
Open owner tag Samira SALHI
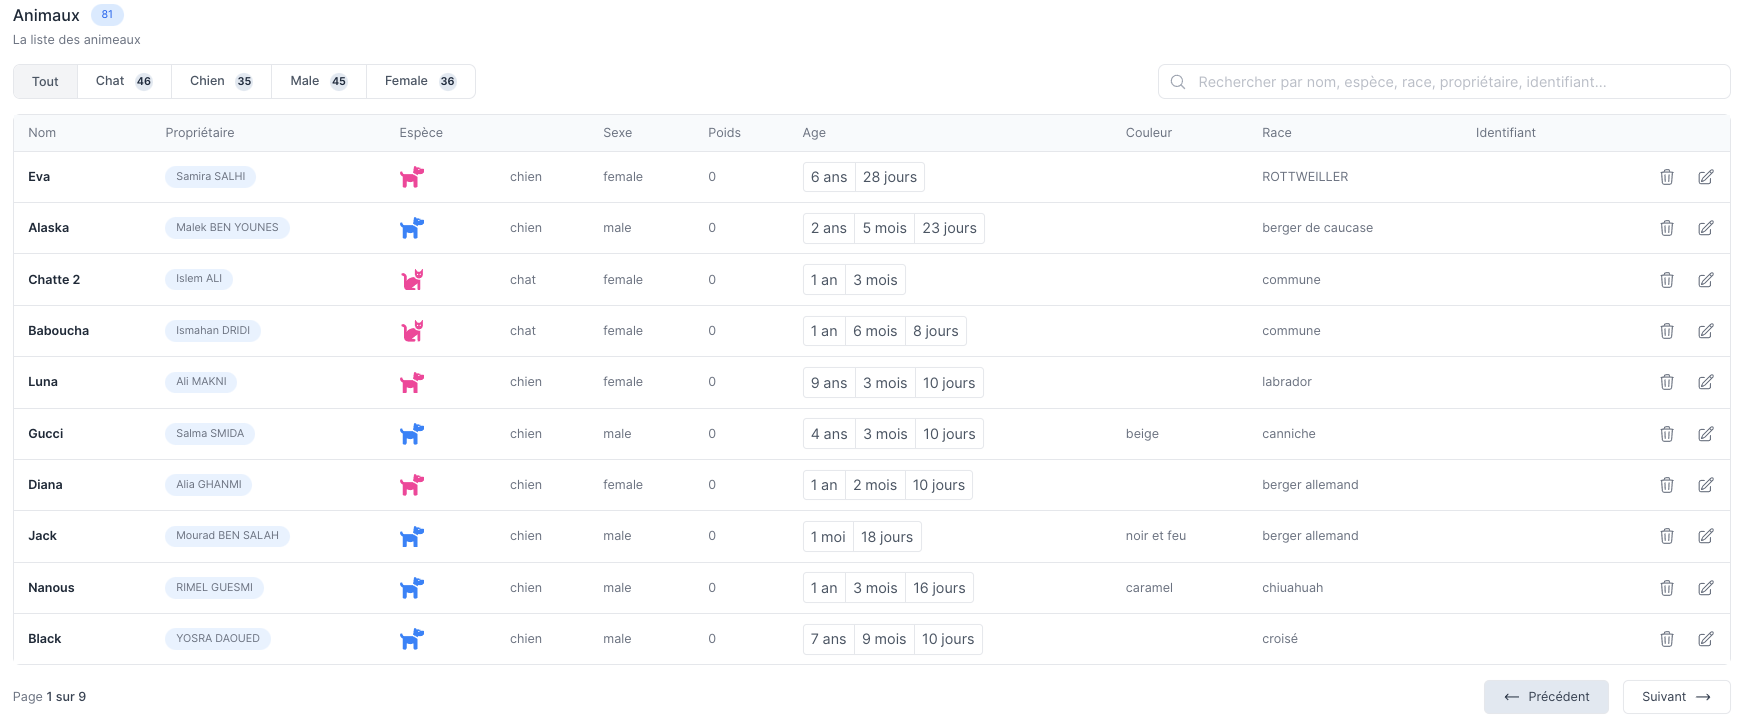tap(210, 177)
